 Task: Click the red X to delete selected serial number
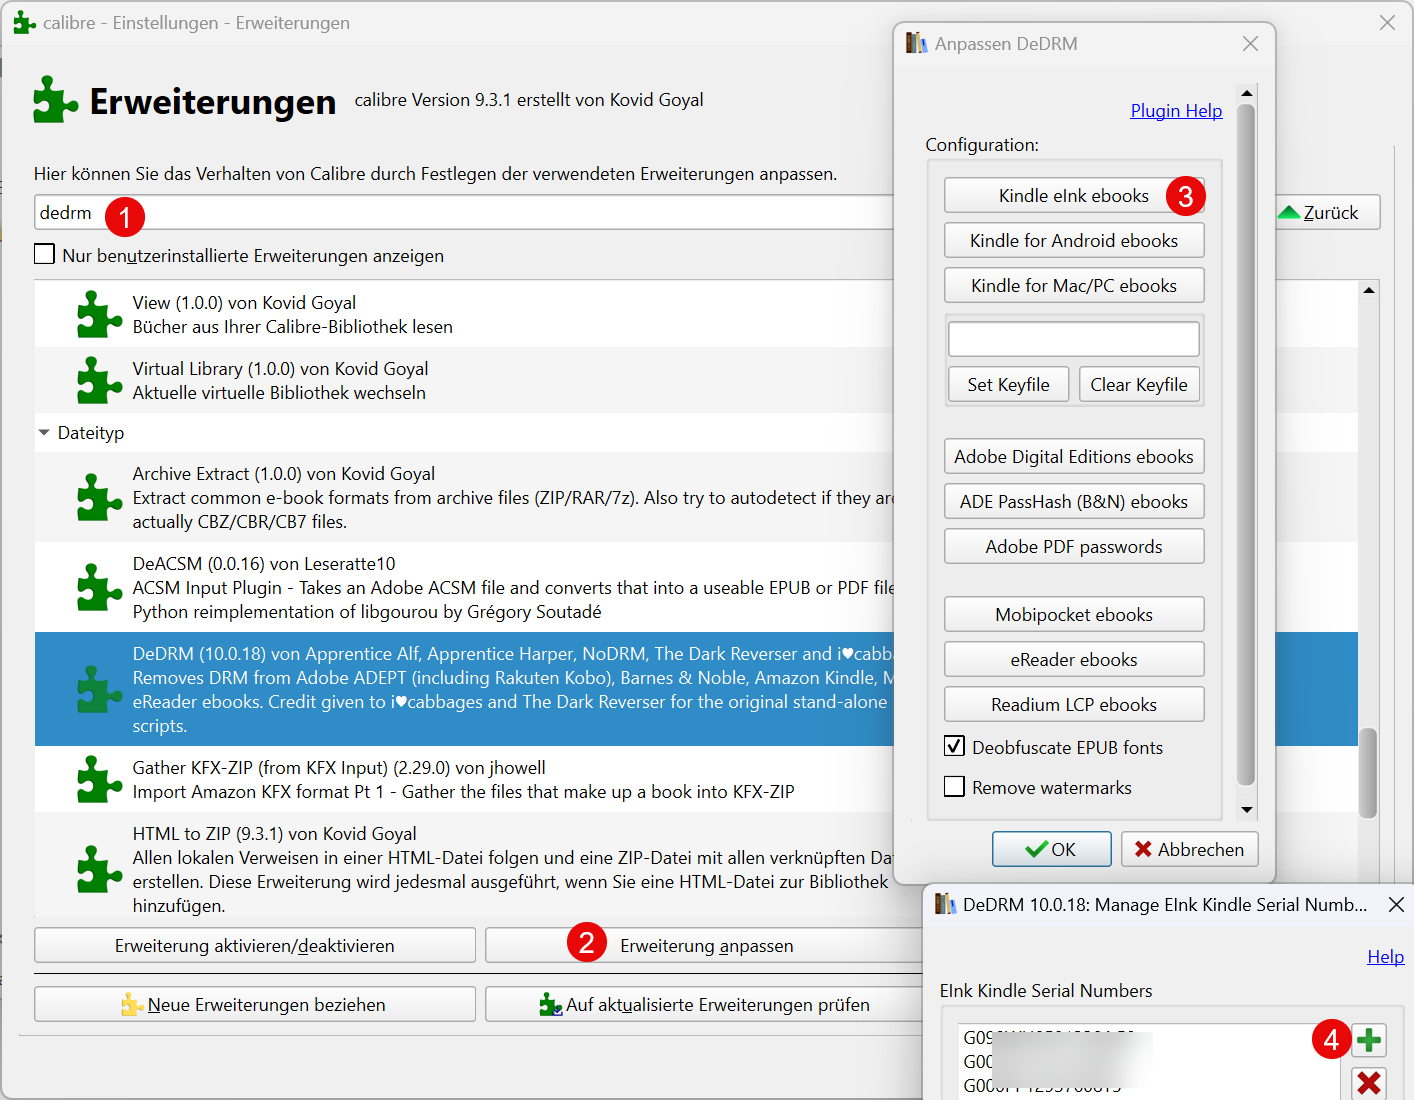click(1368, 1083)
